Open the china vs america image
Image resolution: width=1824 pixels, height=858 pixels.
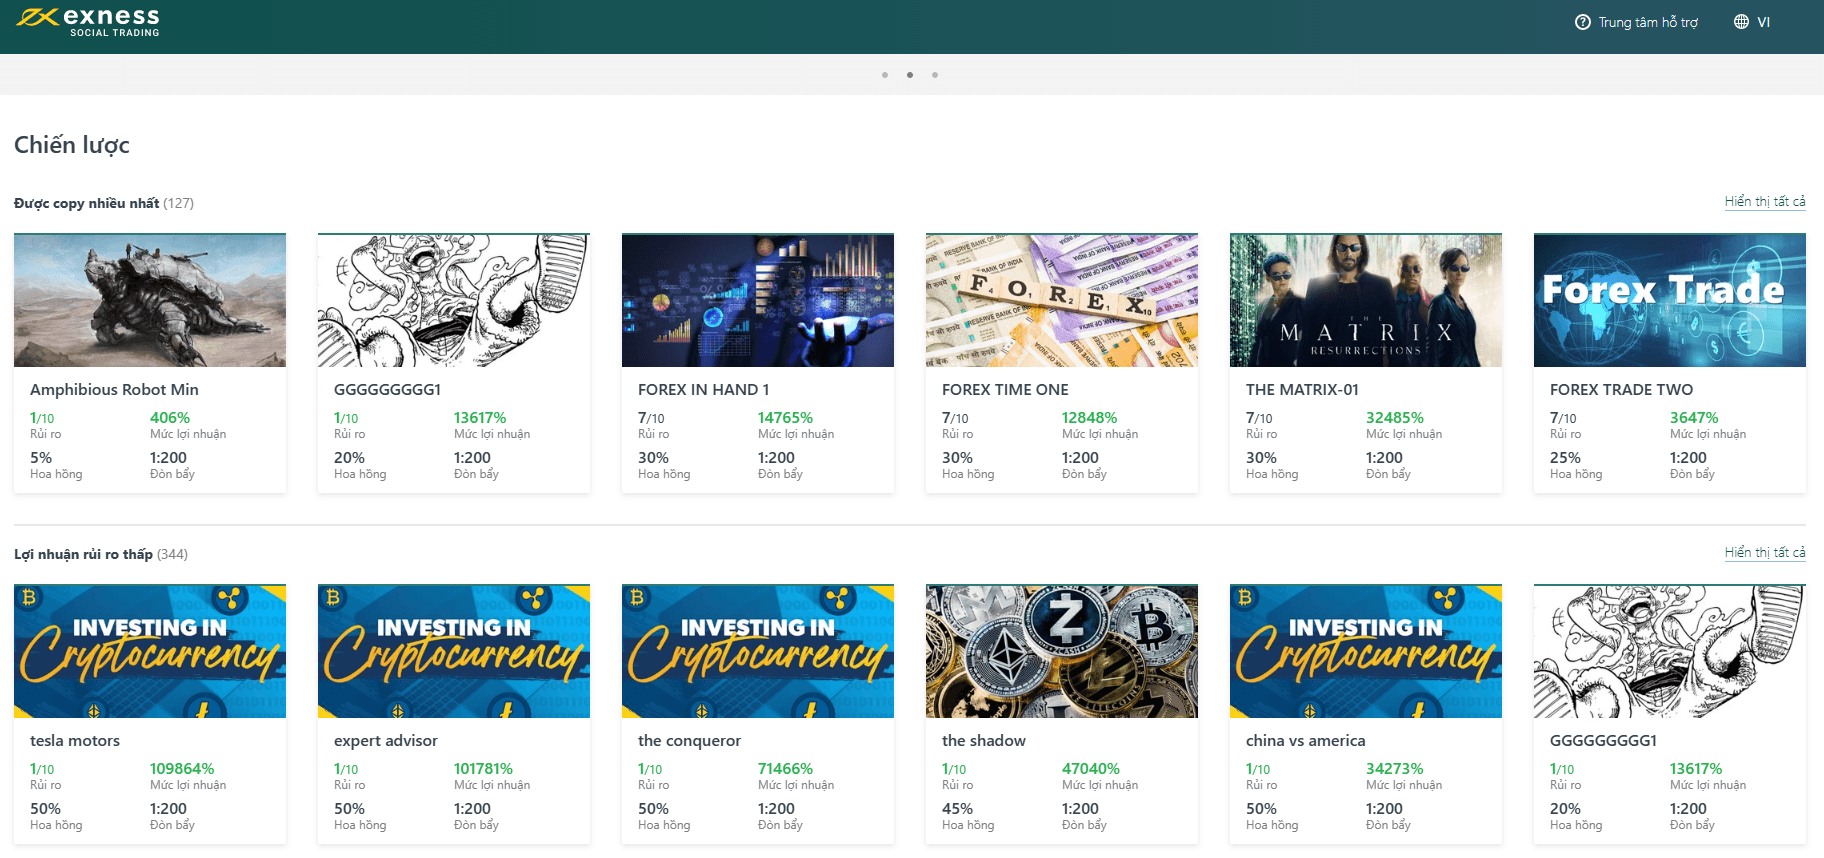click(1366, 651)
